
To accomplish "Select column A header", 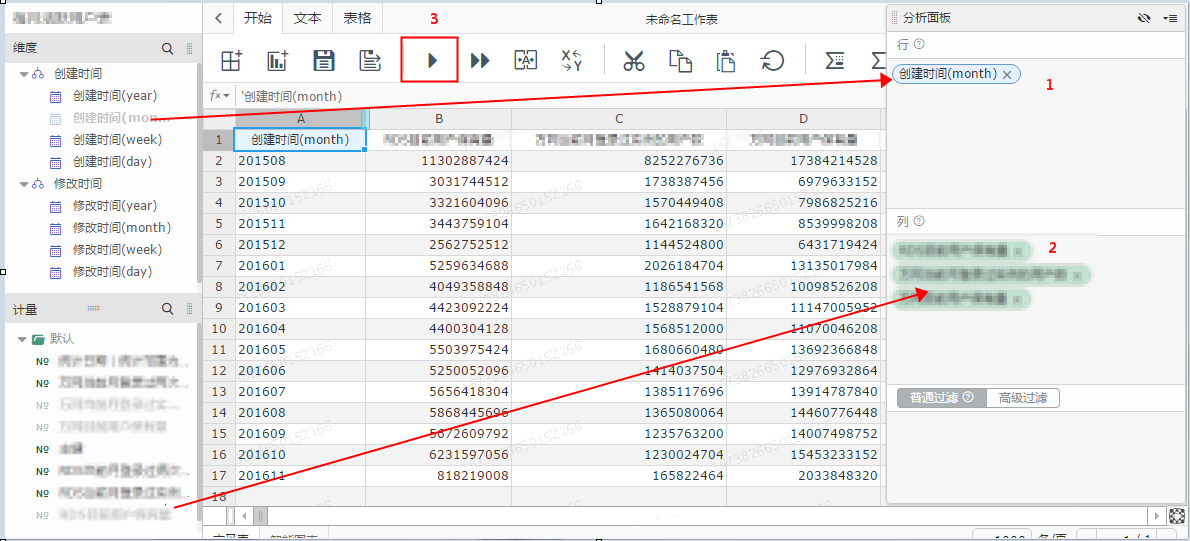I will [x=301, y=119].
